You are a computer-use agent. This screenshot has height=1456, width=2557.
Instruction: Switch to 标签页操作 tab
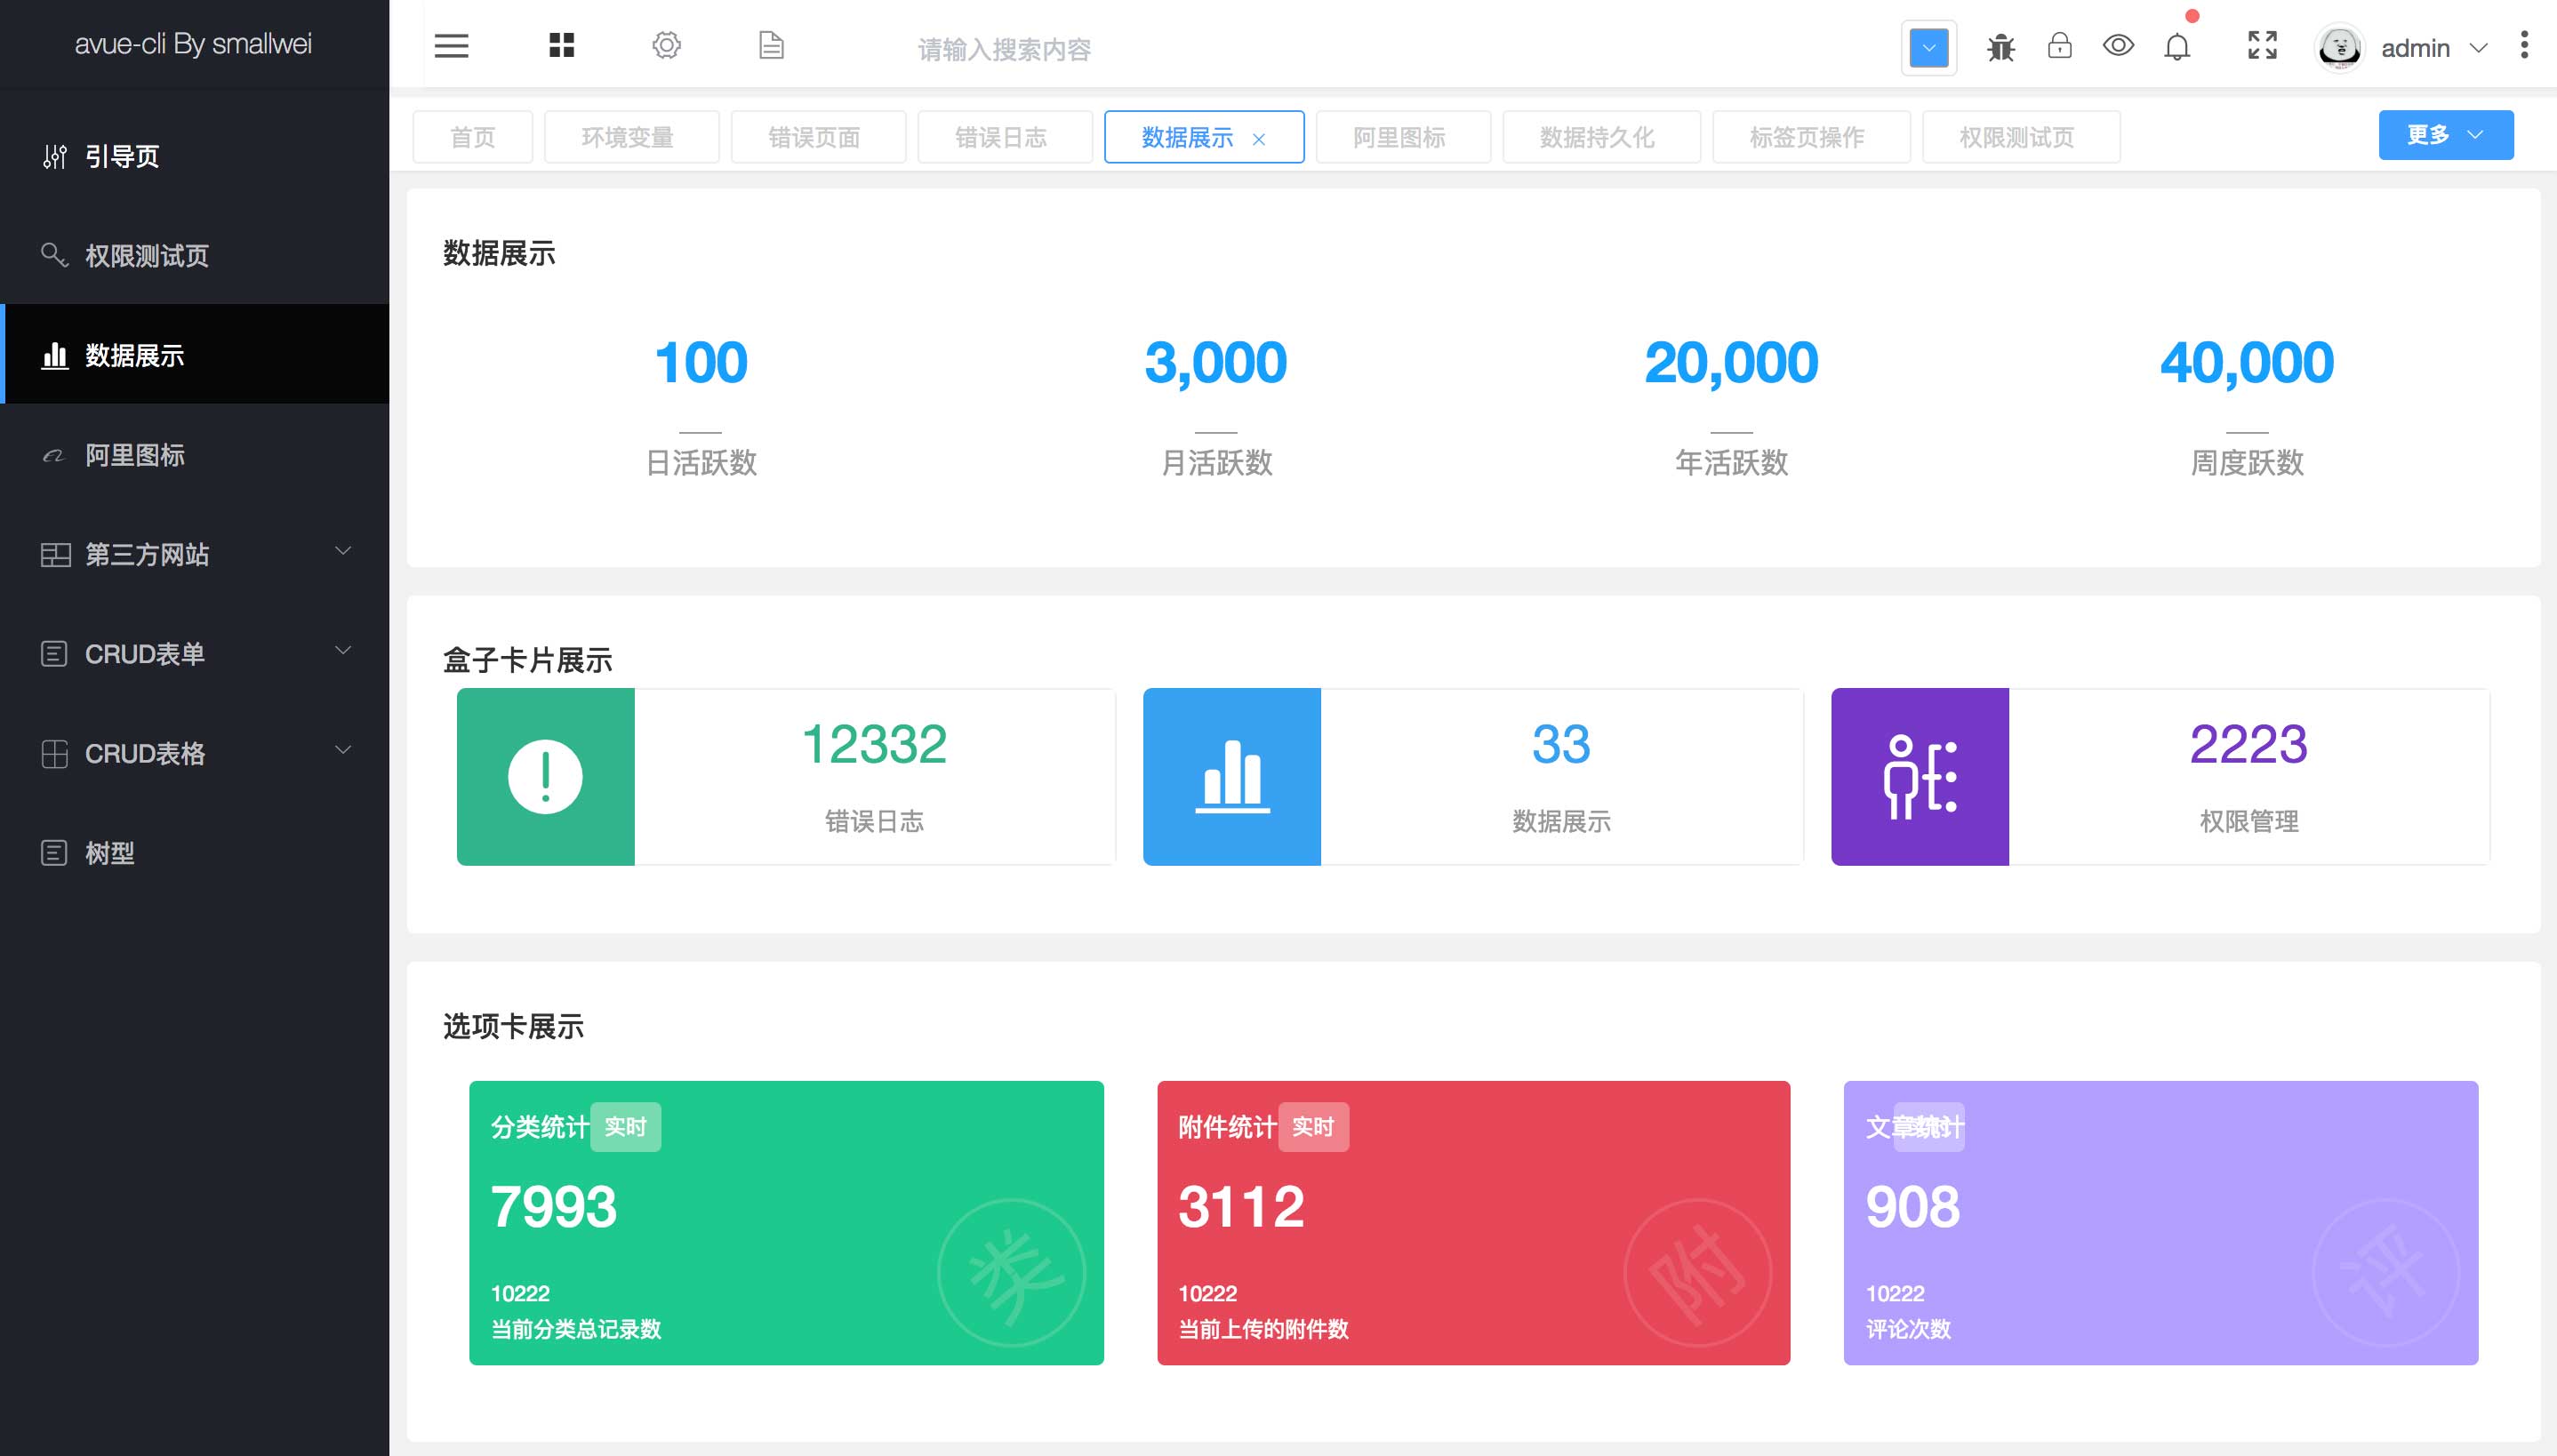[1811, 137]
